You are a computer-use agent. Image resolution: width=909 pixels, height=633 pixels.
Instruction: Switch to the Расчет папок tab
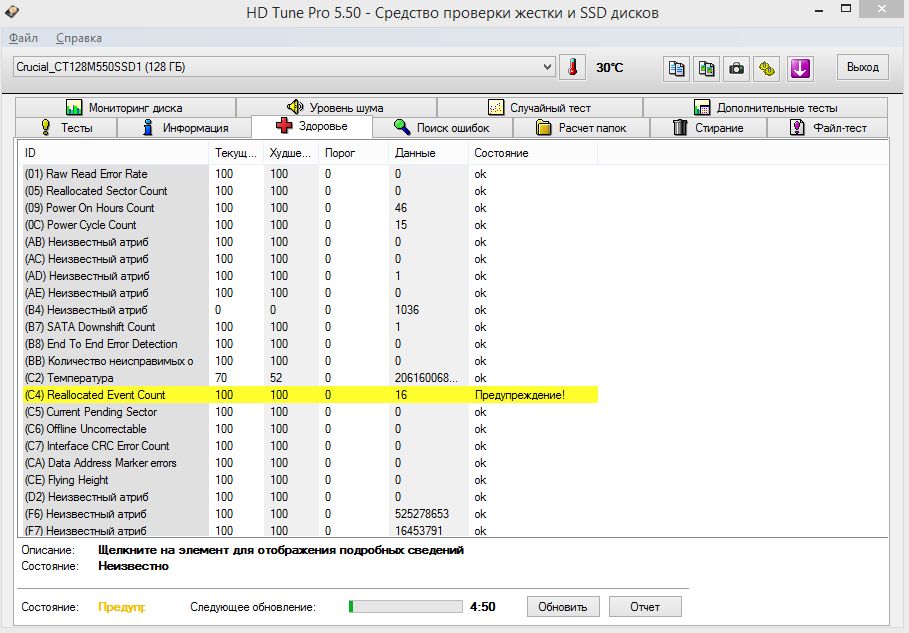581,128
